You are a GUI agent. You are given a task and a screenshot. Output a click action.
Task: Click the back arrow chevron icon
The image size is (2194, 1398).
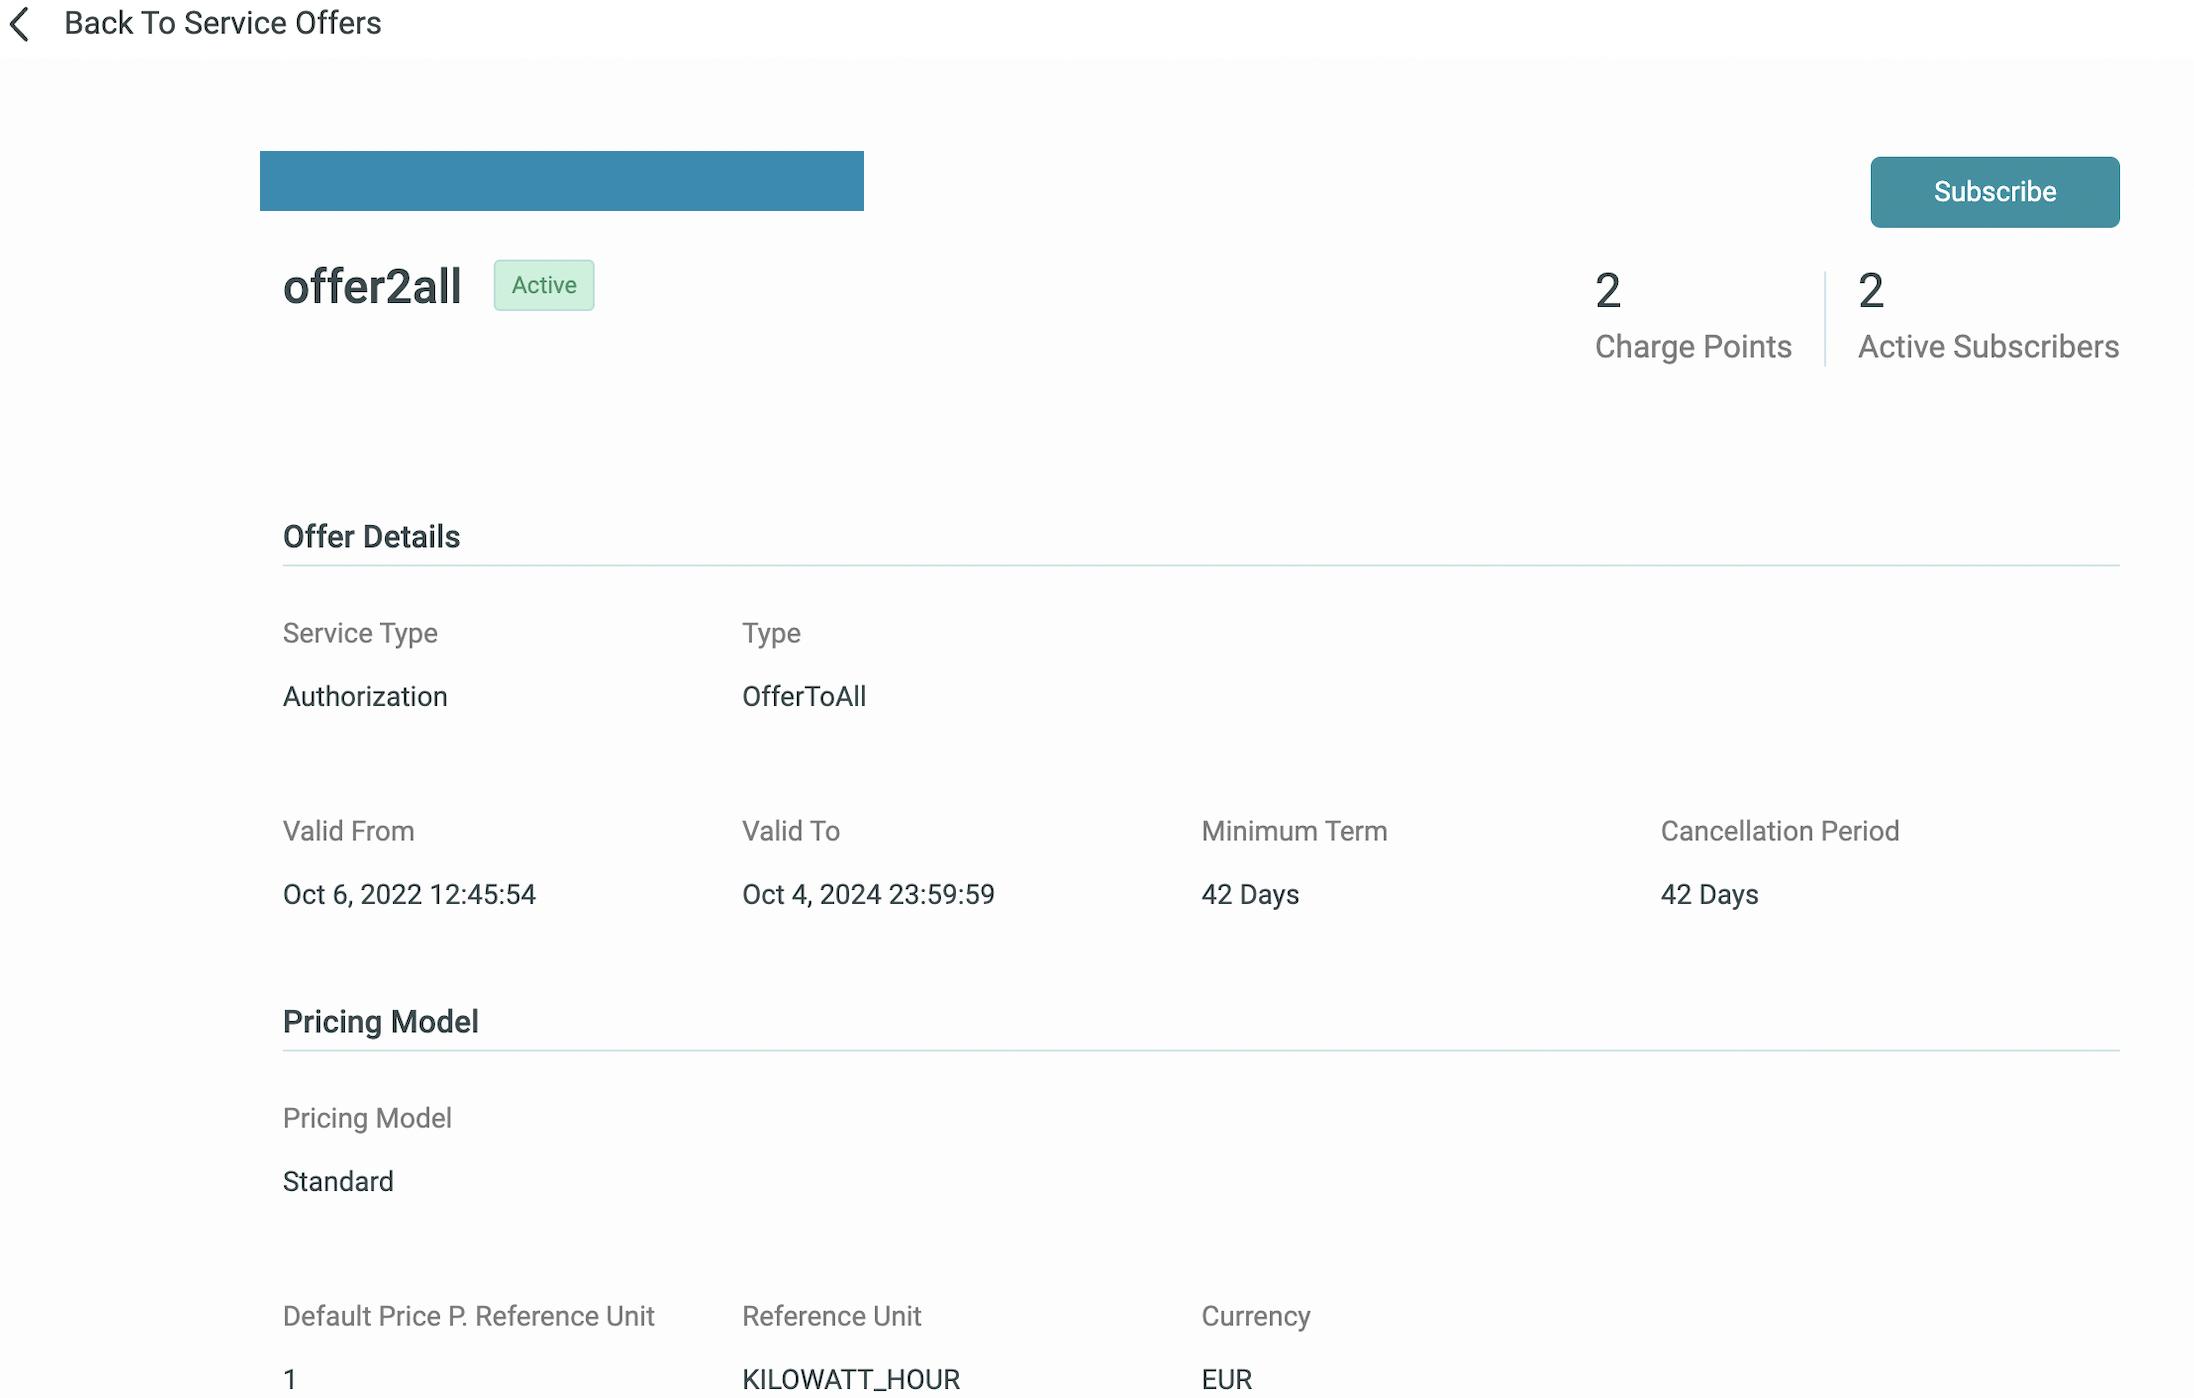[20, 24]
